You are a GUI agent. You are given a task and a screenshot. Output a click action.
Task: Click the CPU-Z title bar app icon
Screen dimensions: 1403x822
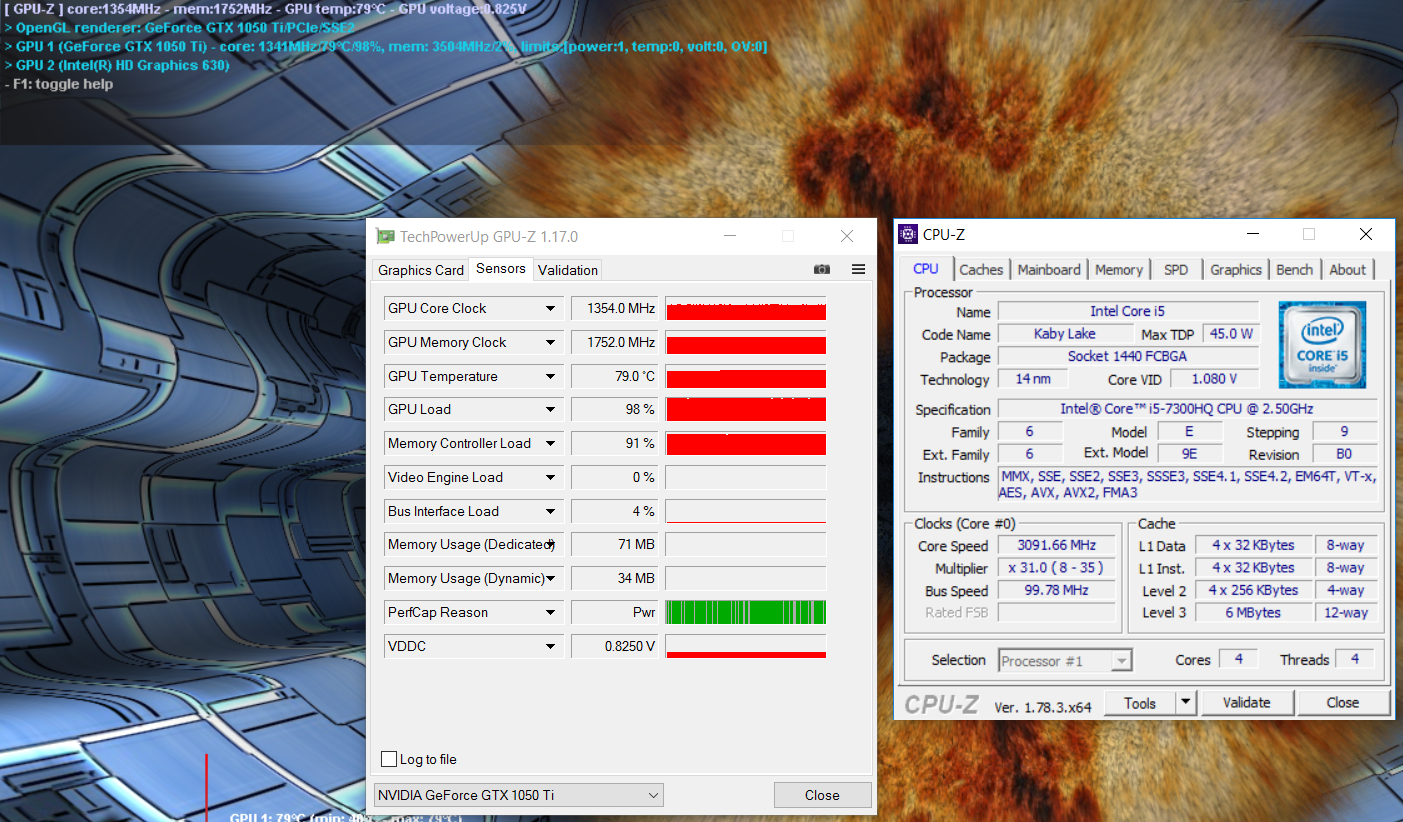(908, 235)
